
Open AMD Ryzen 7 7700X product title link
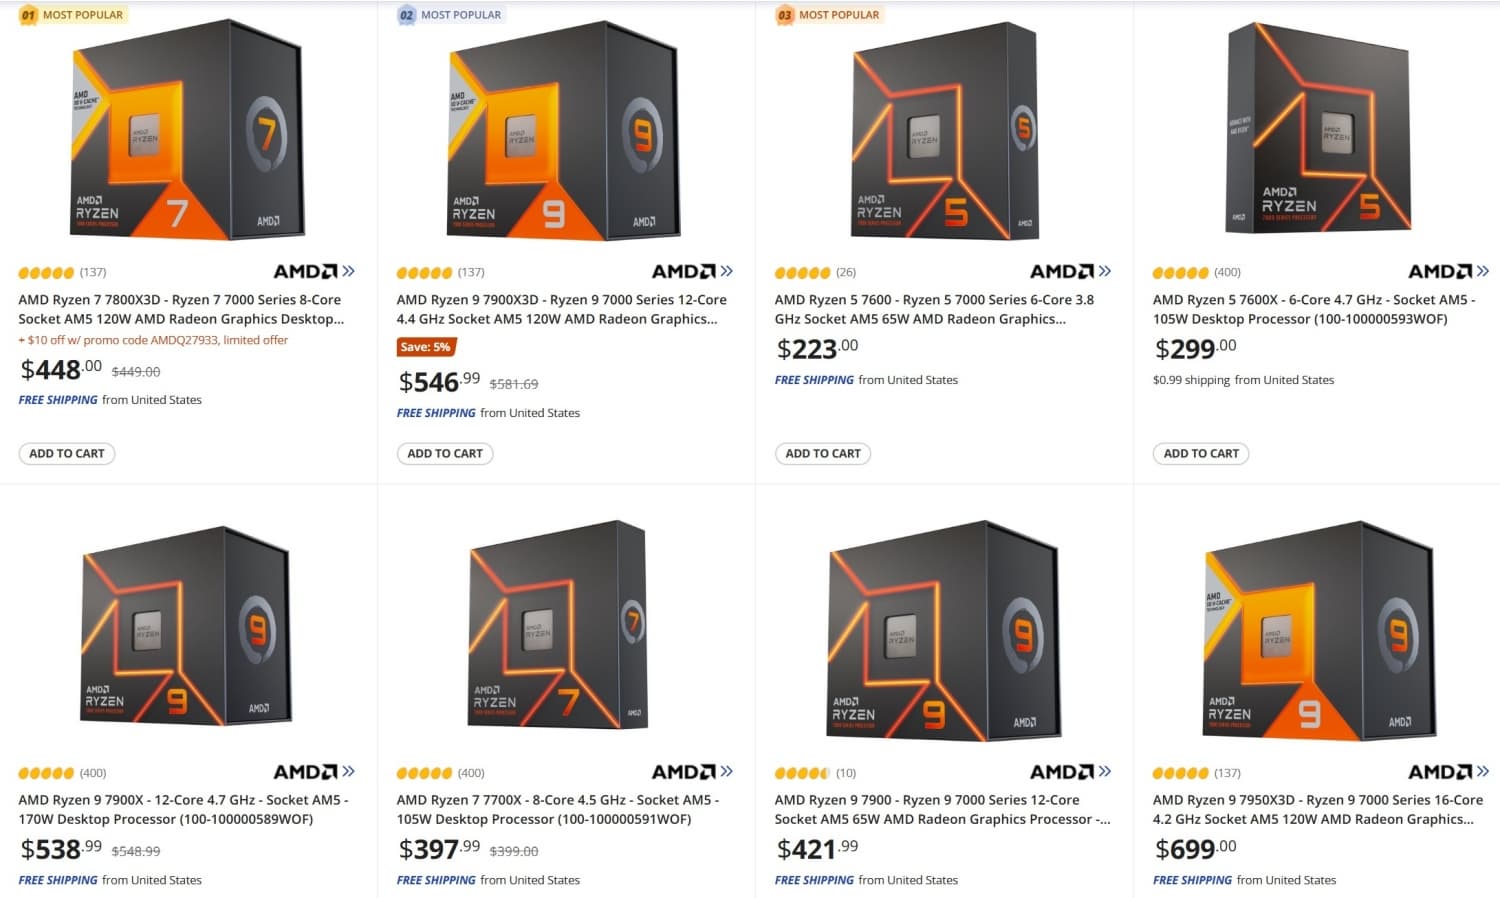pyautogui.click(x=557, y=809)
